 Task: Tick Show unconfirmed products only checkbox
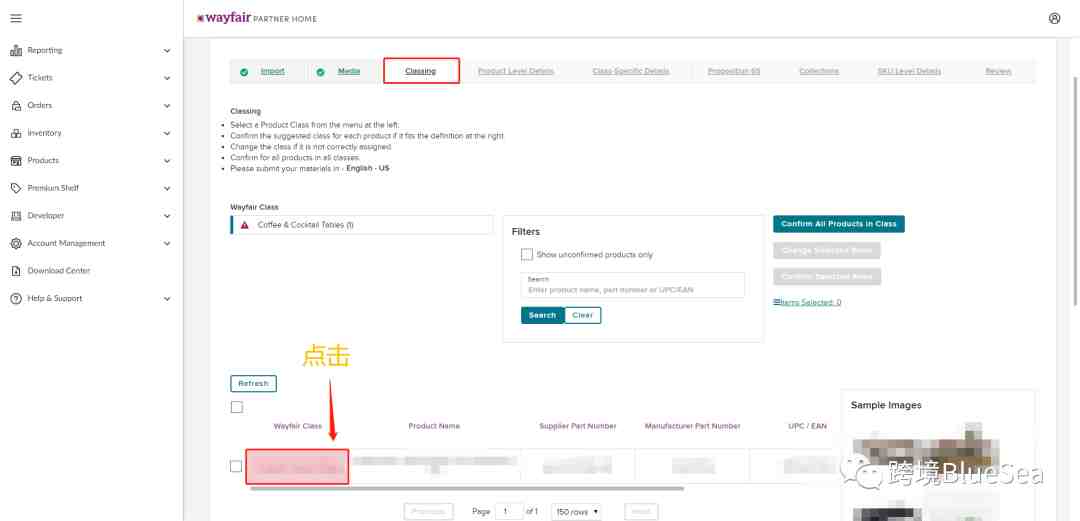point(527,254)
